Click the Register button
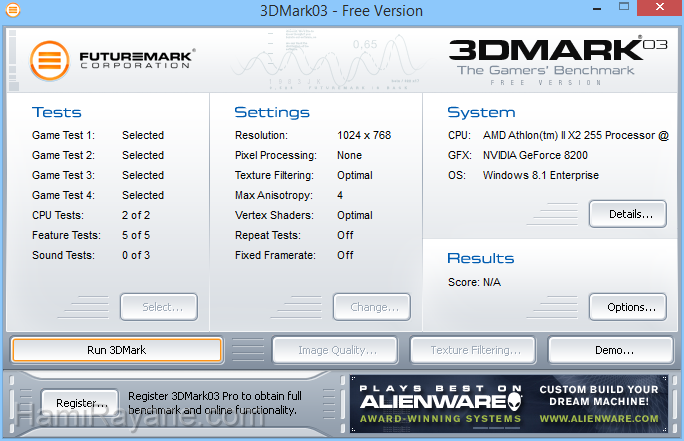 pos(80,402)
